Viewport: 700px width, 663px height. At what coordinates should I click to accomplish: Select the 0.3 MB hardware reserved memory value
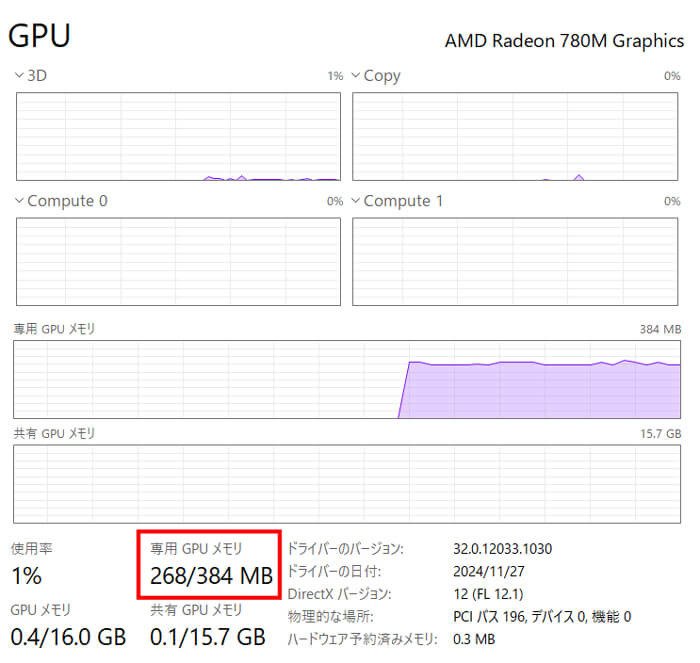pyautogui.click(x=474, y=639)
